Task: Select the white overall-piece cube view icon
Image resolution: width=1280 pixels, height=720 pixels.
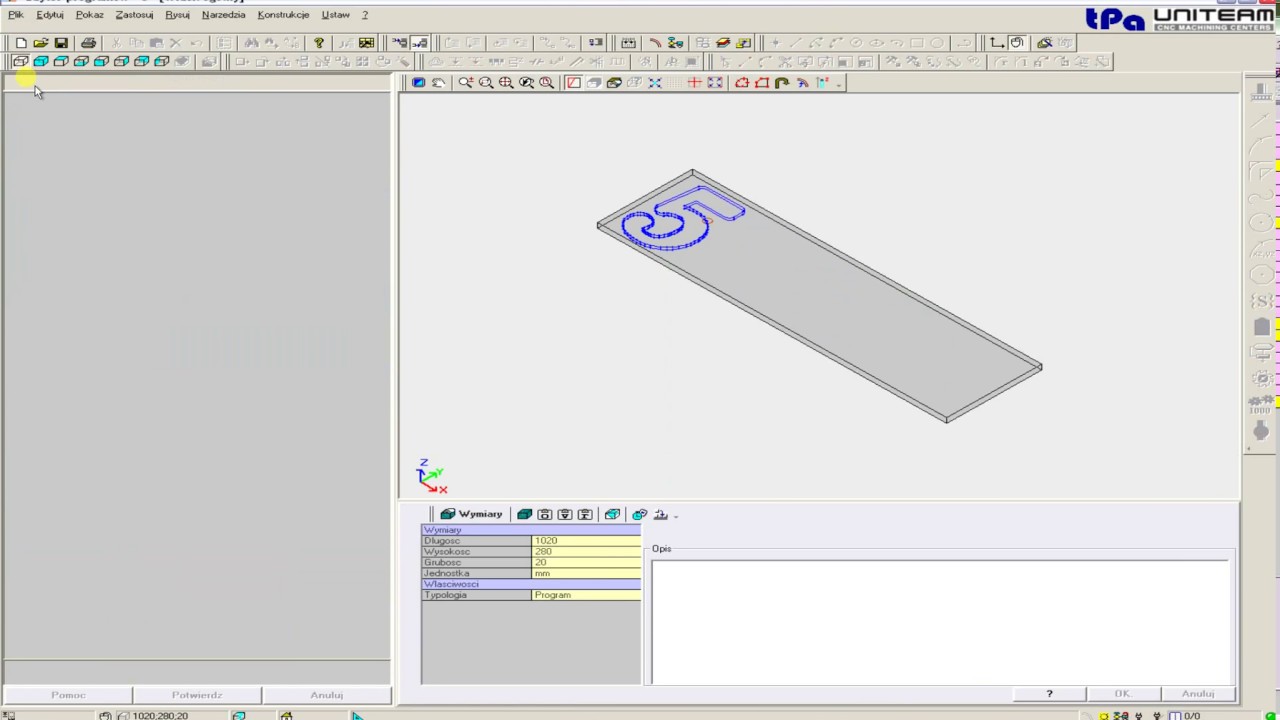Action: [20, 62]
